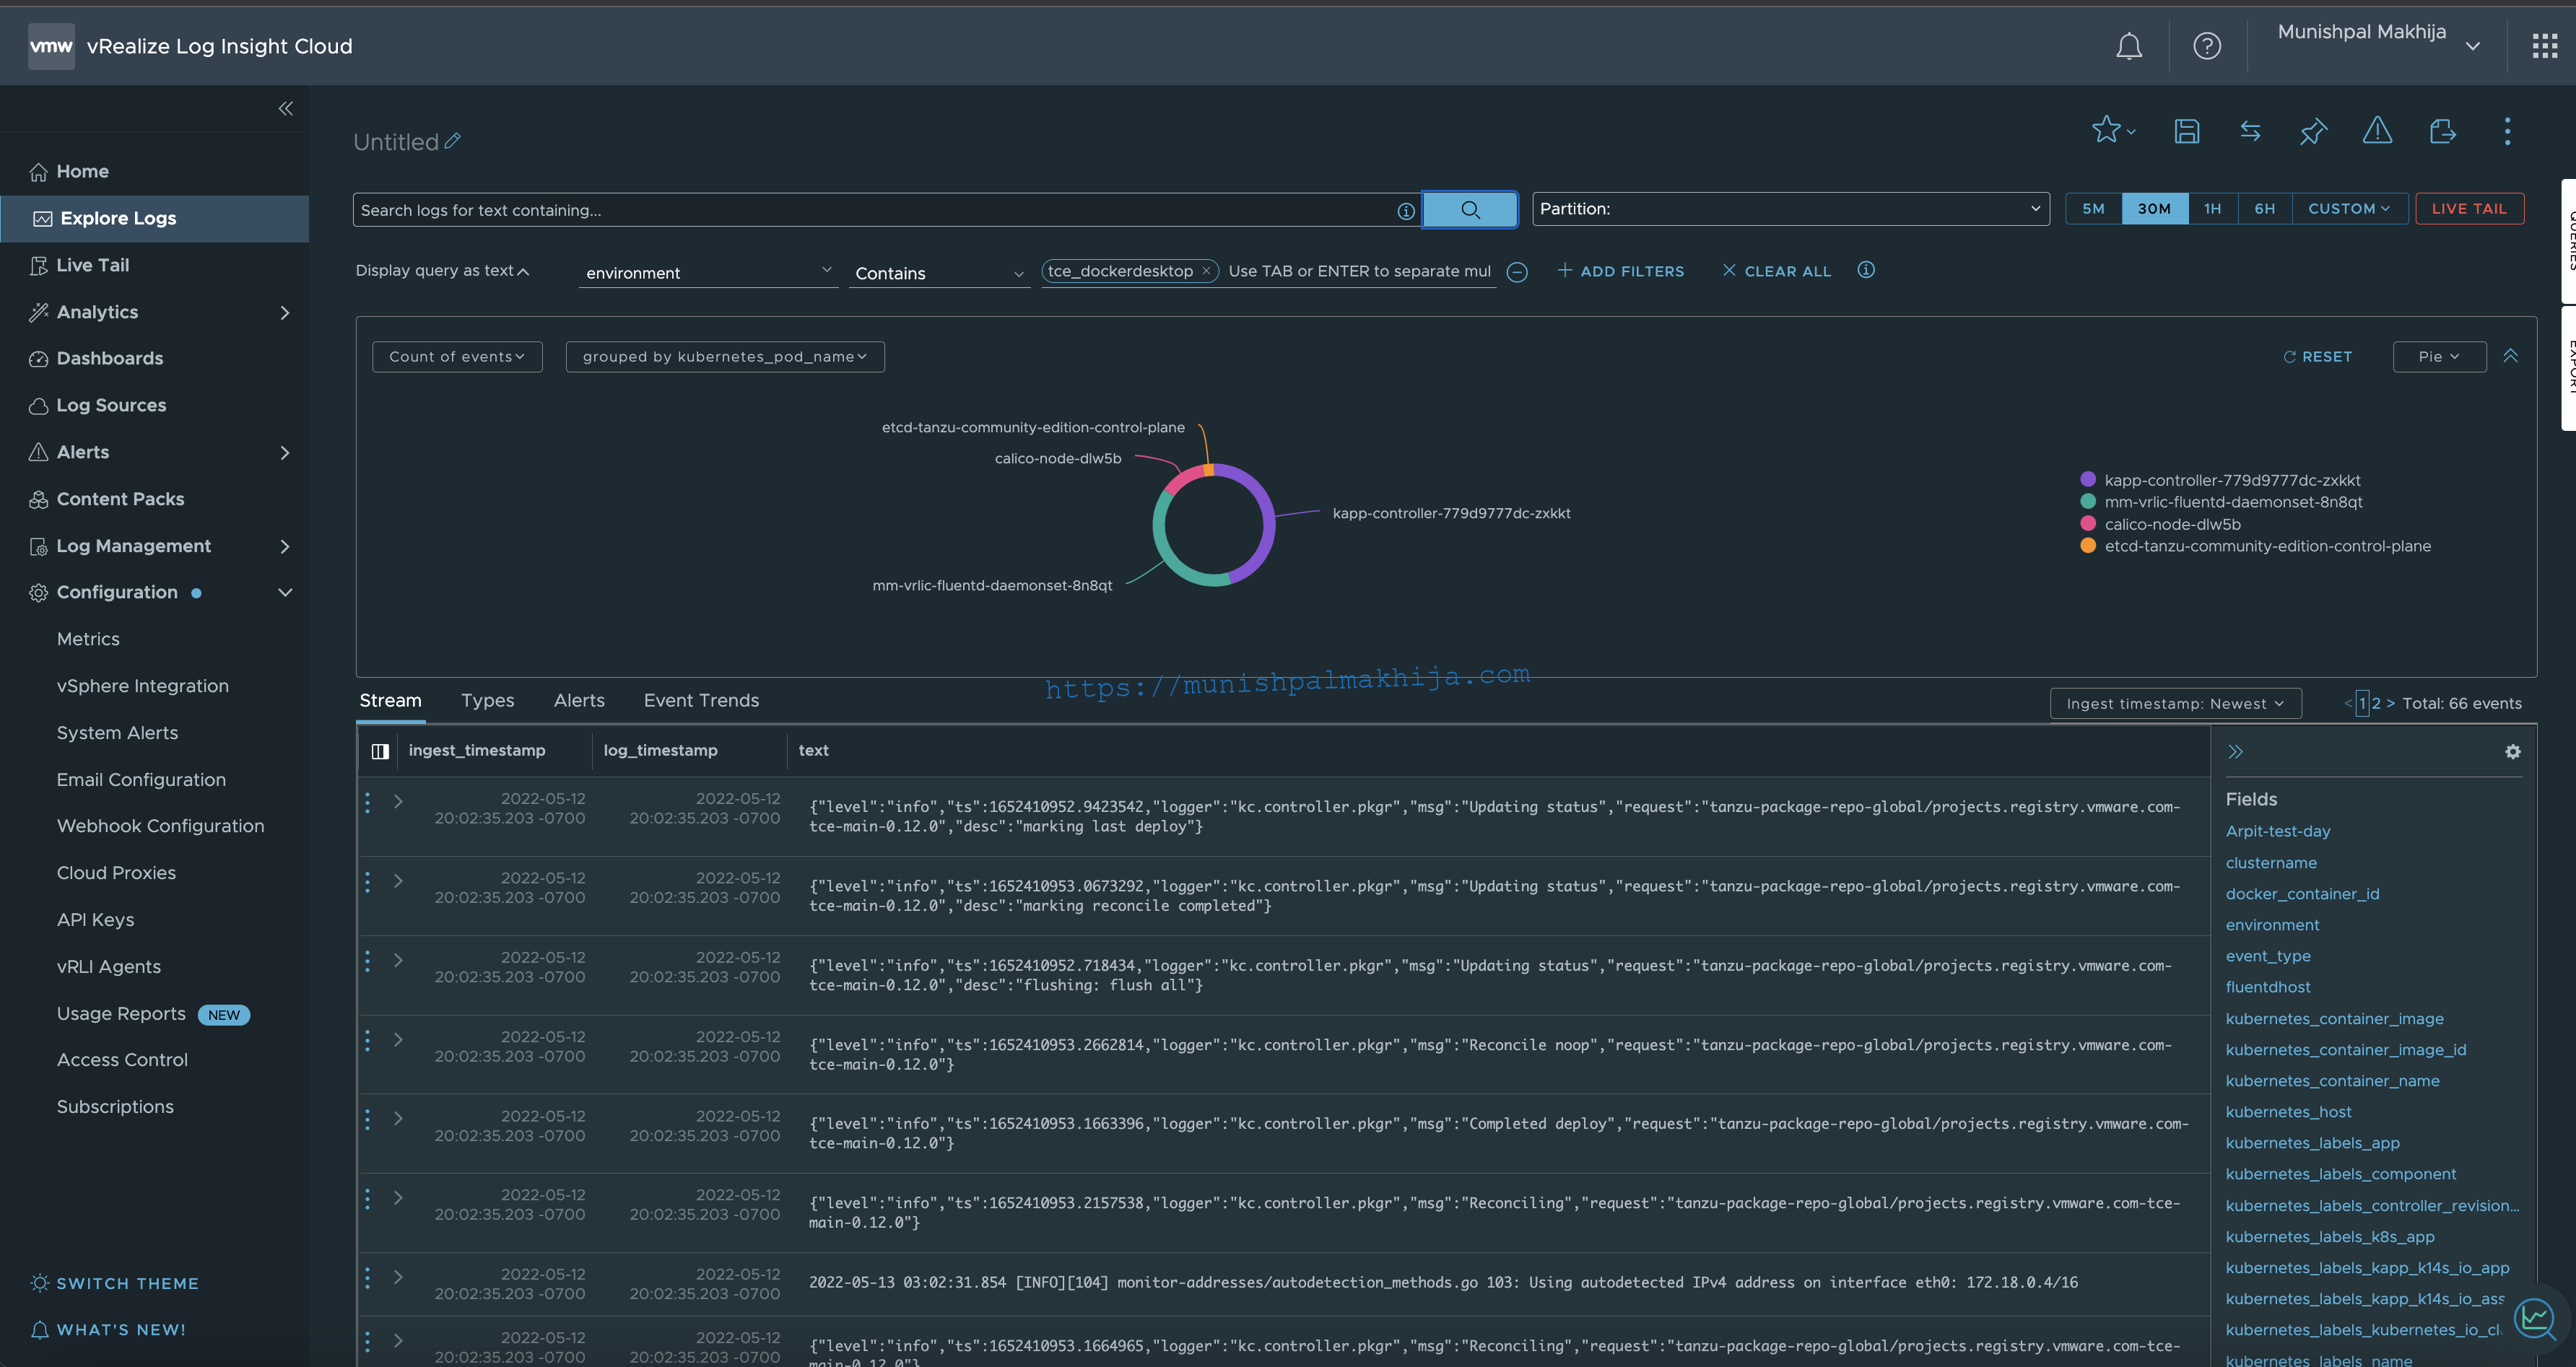
Task: Edit the Untitled query name pencil icon
Action: (x=453, y=141)
